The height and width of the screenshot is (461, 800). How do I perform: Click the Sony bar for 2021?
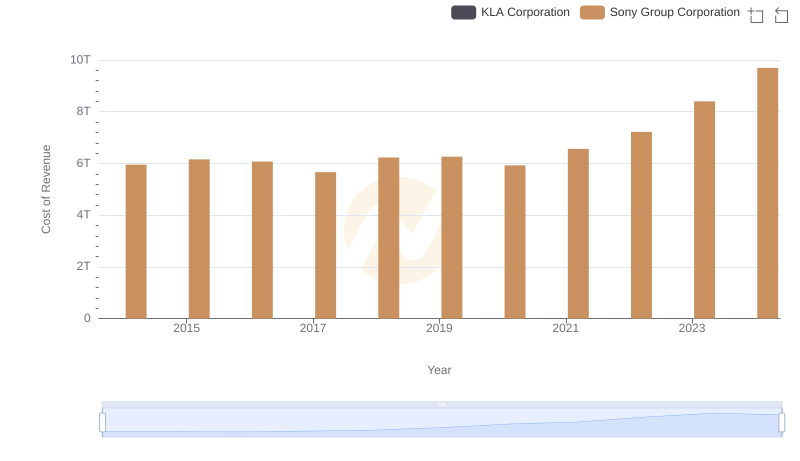tap(578, 234)
